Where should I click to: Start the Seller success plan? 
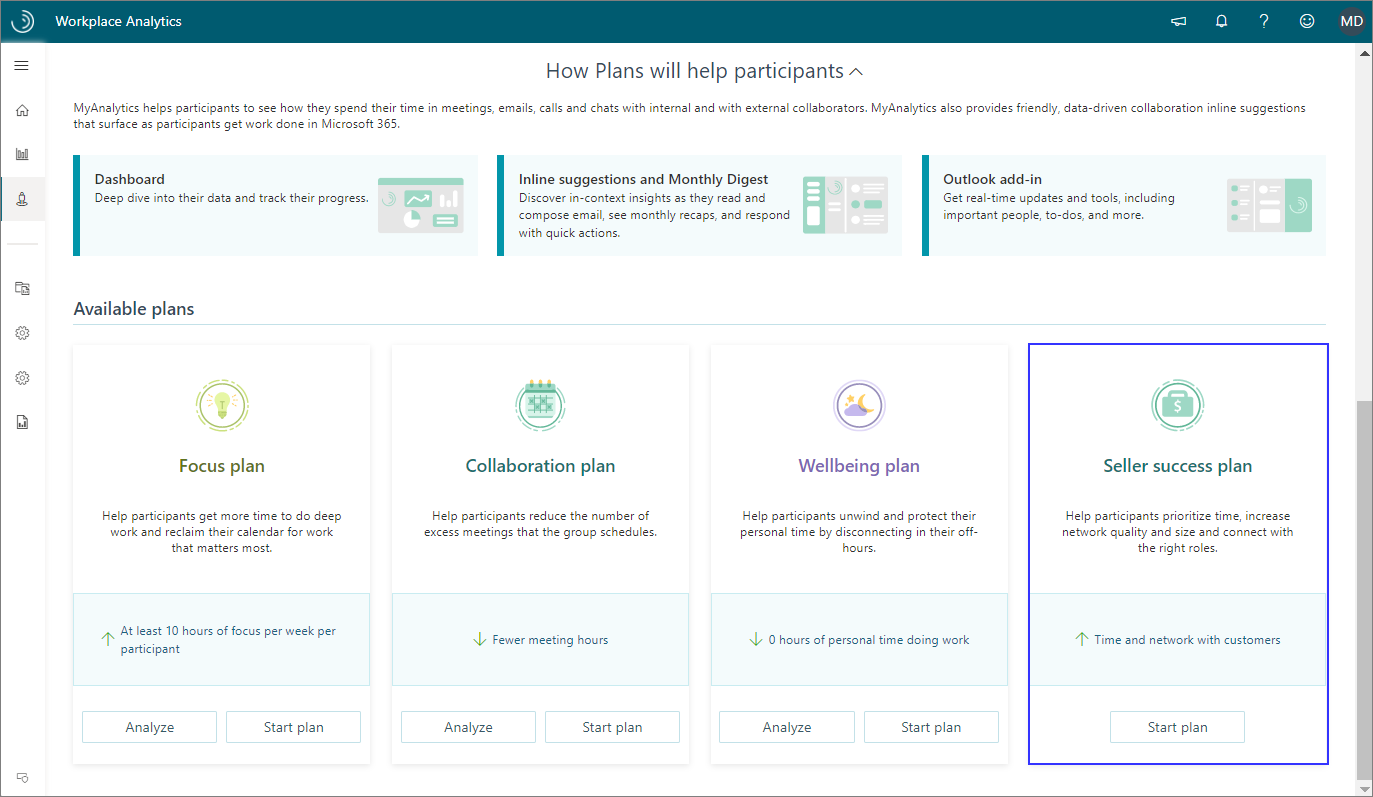(1178, 727)
